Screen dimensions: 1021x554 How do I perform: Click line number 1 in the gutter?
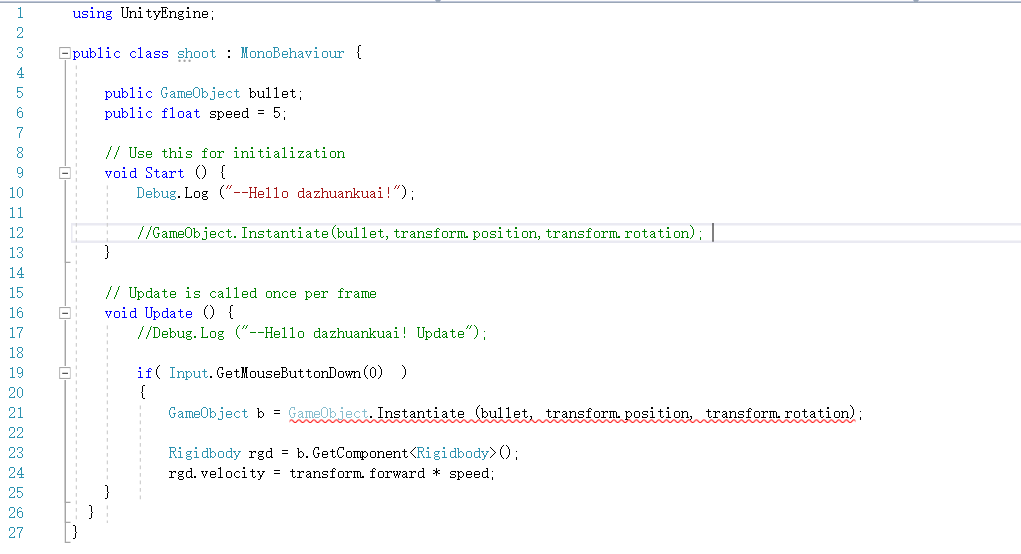tap(20, 14)
